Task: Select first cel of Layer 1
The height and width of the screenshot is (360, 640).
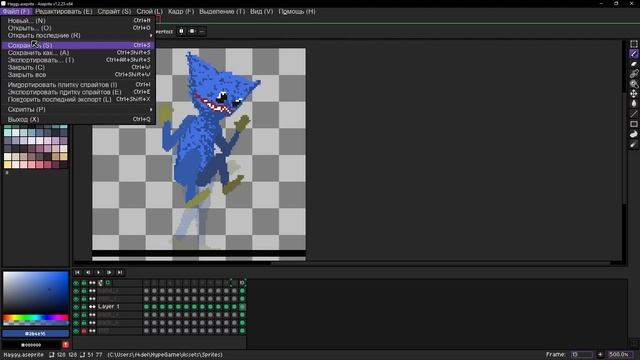Action: [147, 307]
